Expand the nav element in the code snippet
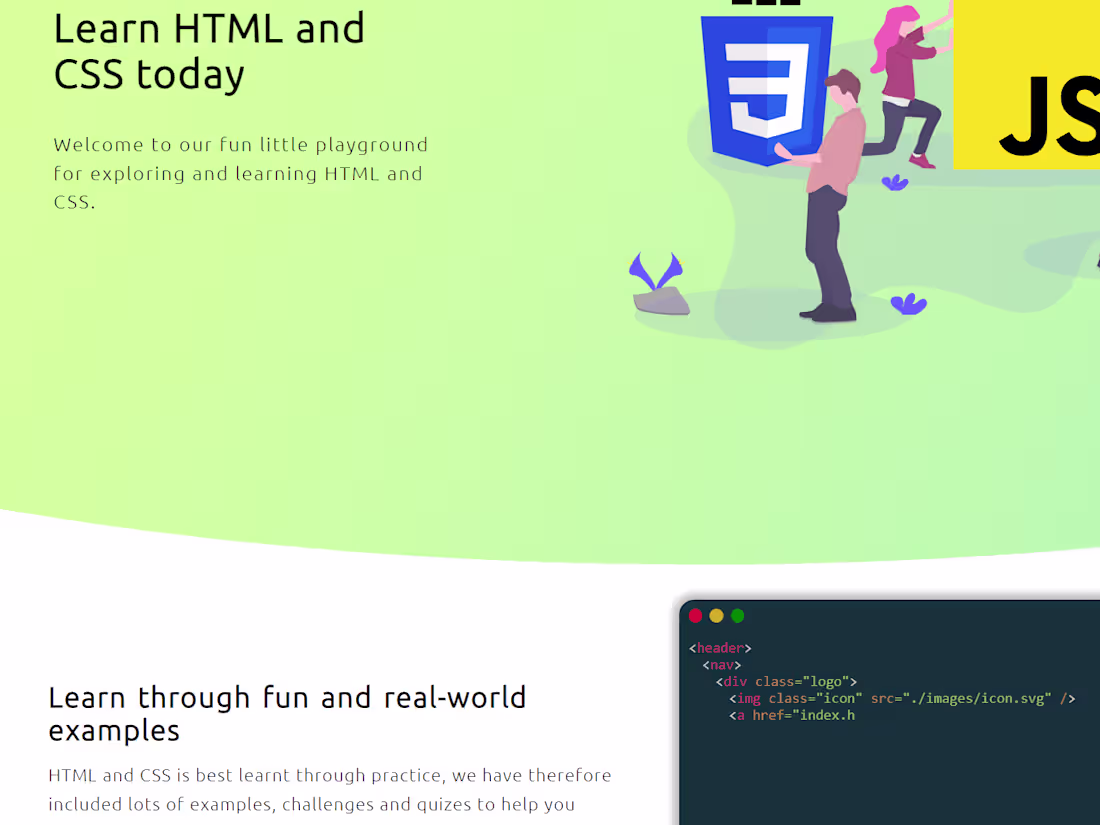Screen dimensions: 1100x825 tap(722, 664)
